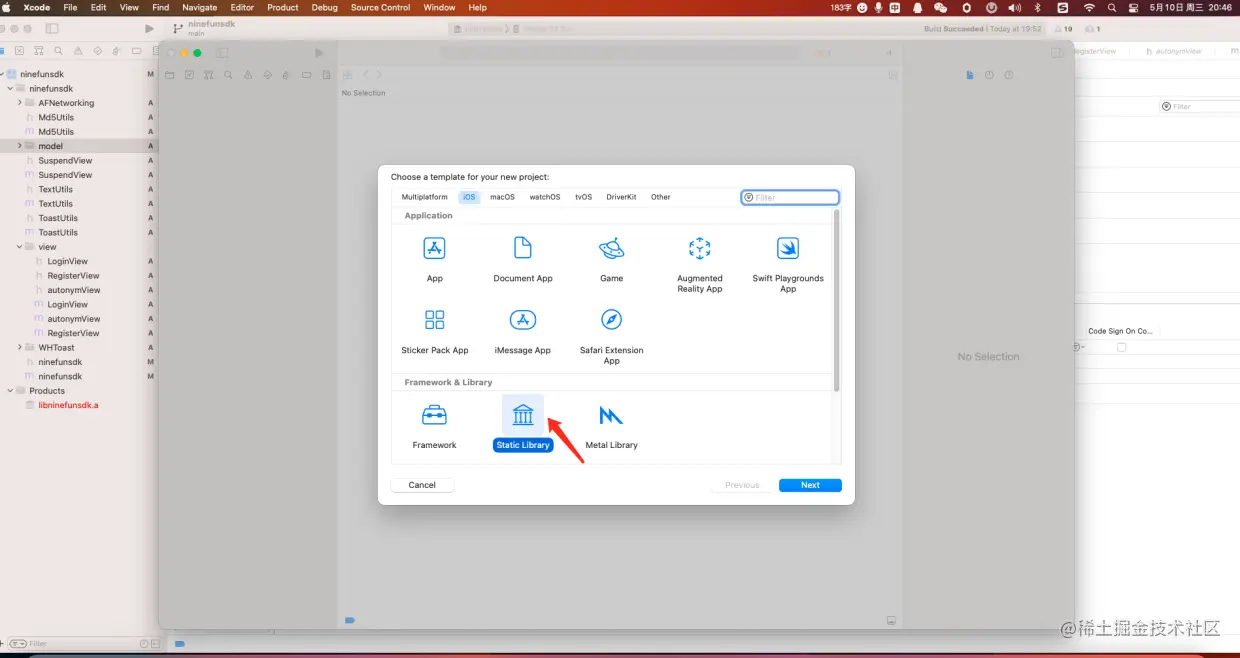Show the Quick Help inspector
The image size is (1240, 658).
point(1008,75)
